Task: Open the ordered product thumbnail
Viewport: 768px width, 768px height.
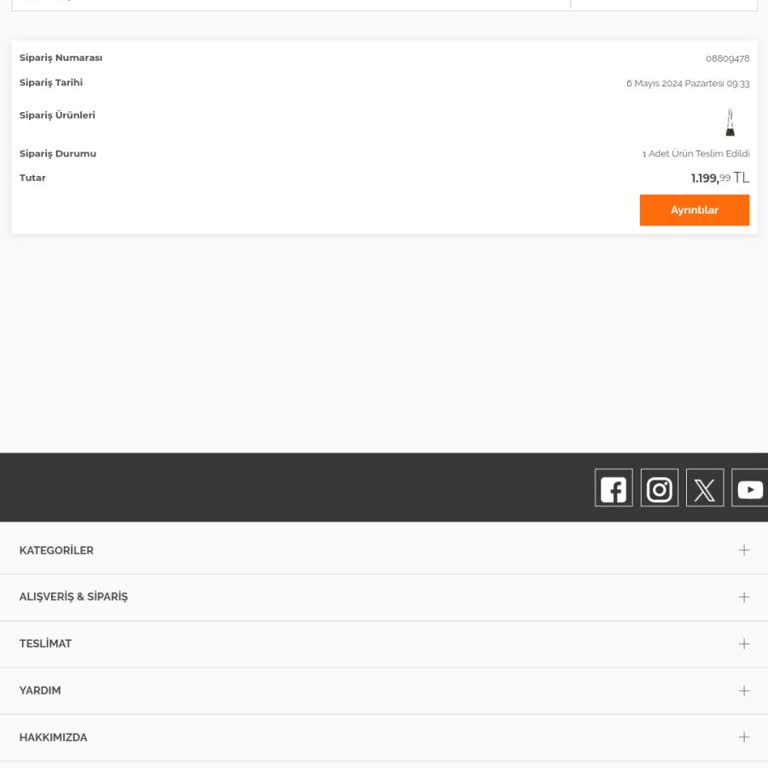Action: [x=730, y=122]
